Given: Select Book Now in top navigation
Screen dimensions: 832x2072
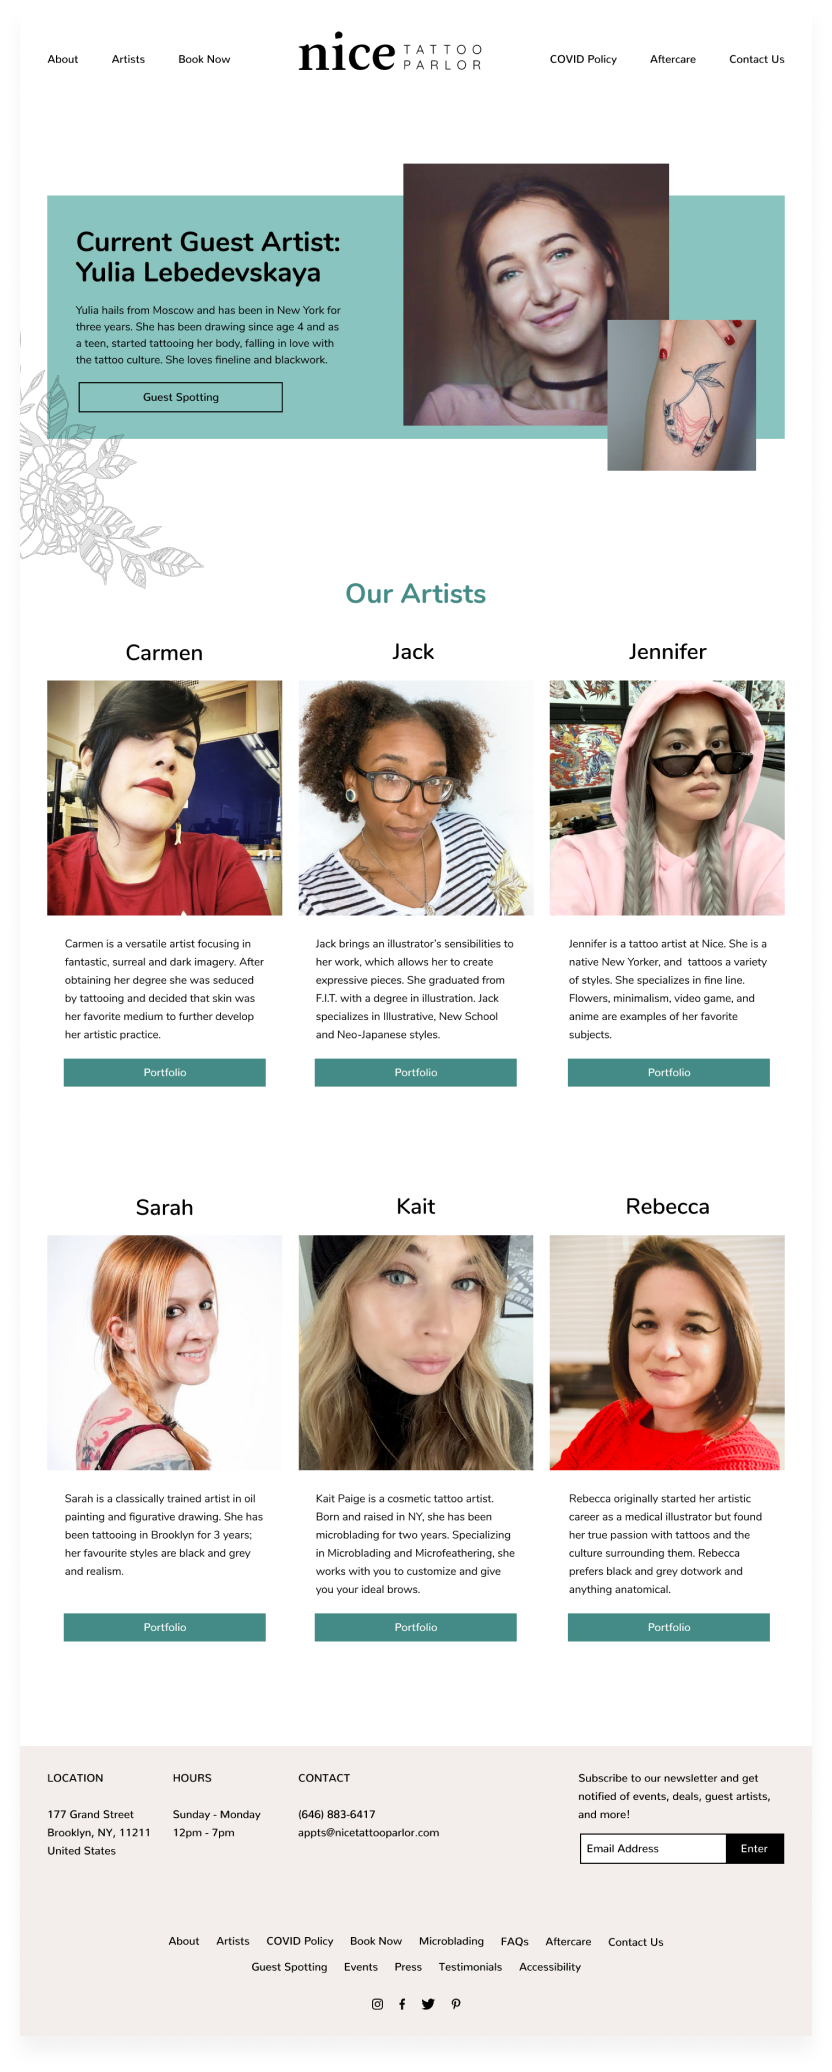Looking at the screenshot, I should (x=204, y=59).
